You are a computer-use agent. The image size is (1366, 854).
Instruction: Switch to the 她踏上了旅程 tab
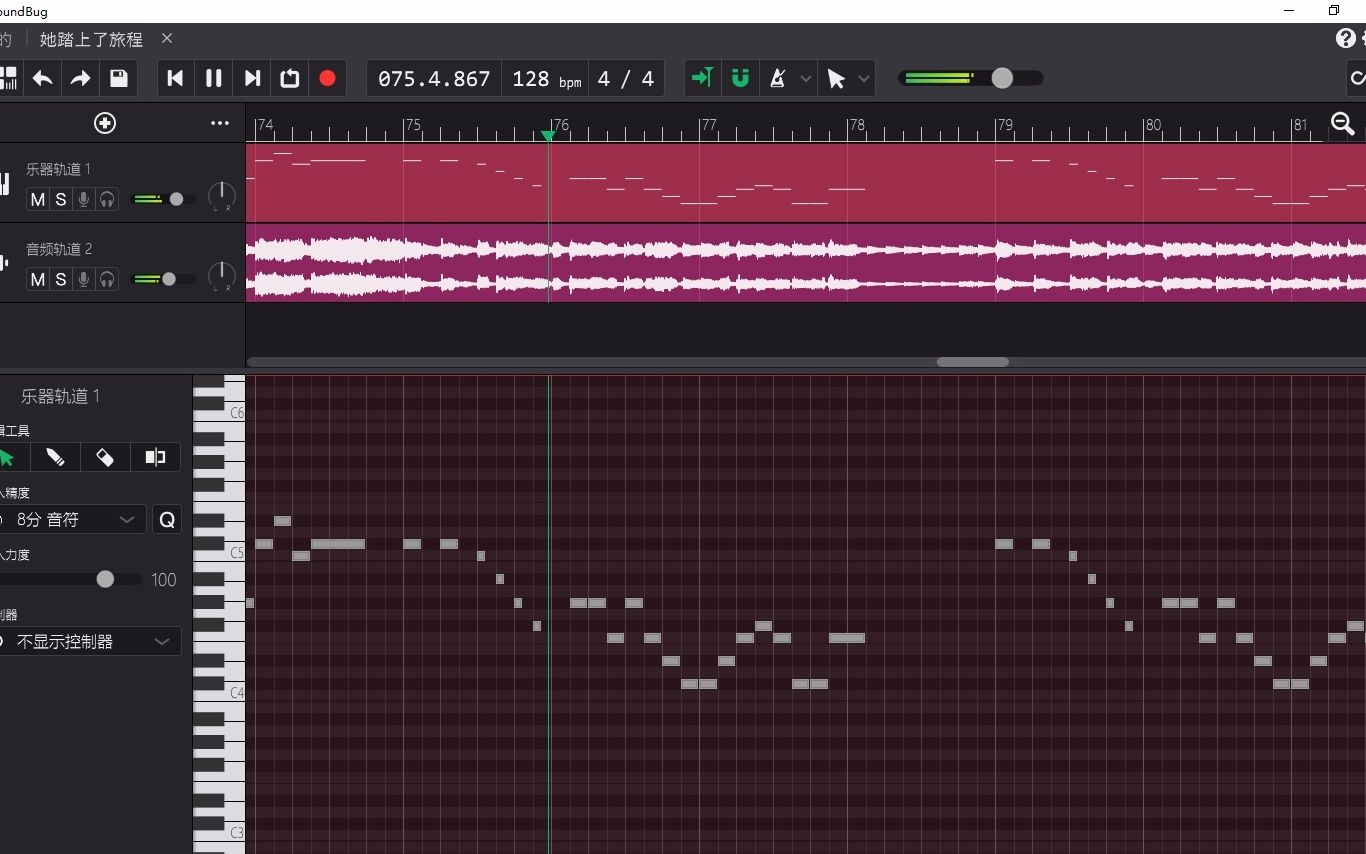tap(91, 39)
